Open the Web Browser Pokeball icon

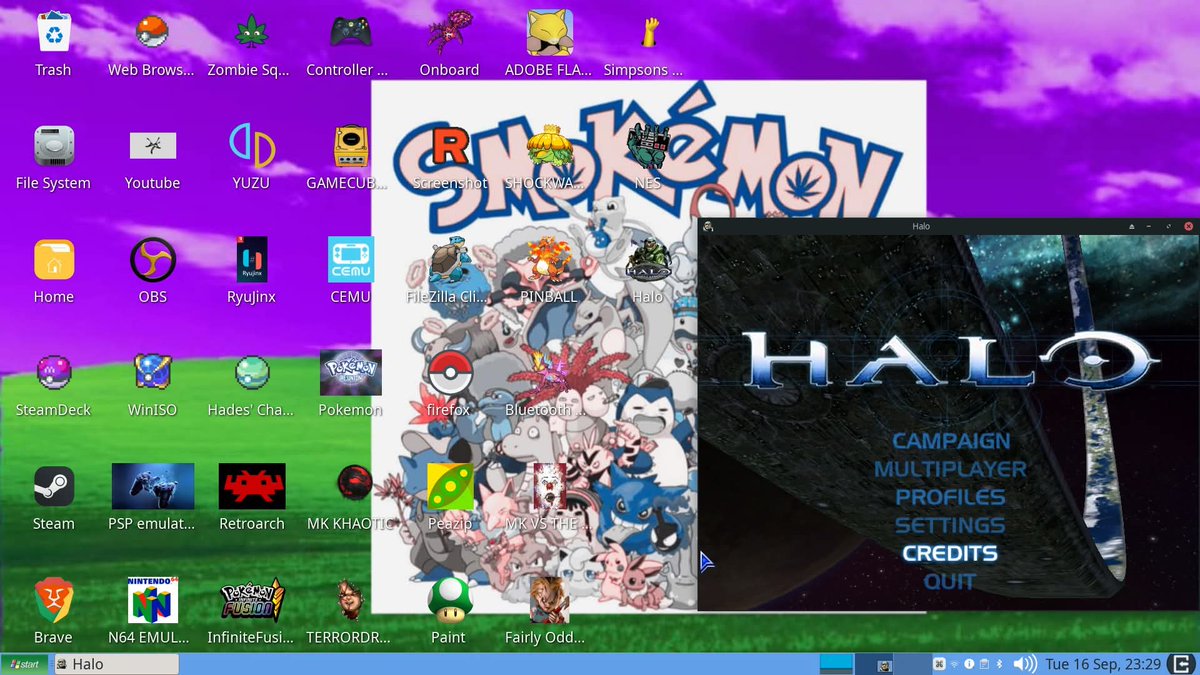[151, 33]
